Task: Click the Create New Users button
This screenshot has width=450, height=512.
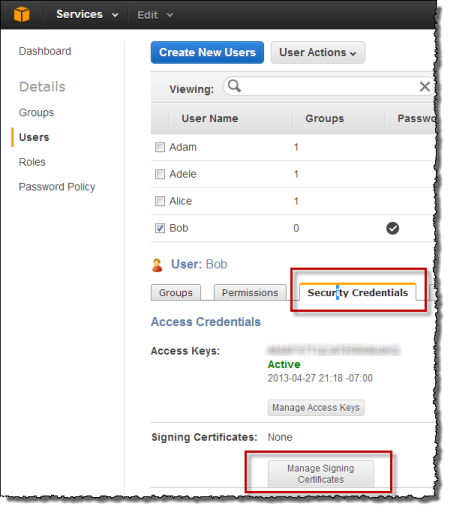Action: coord(207,52)
